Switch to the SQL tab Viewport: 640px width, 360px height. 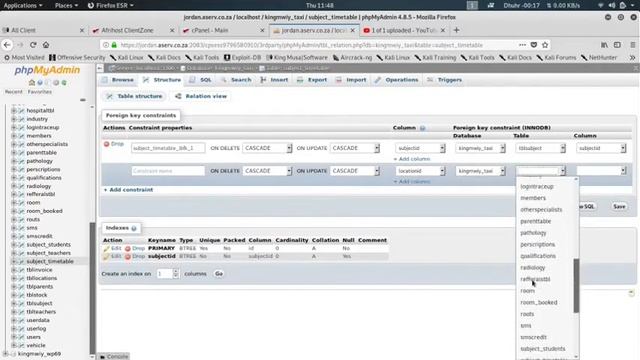(x=200, y=80)
